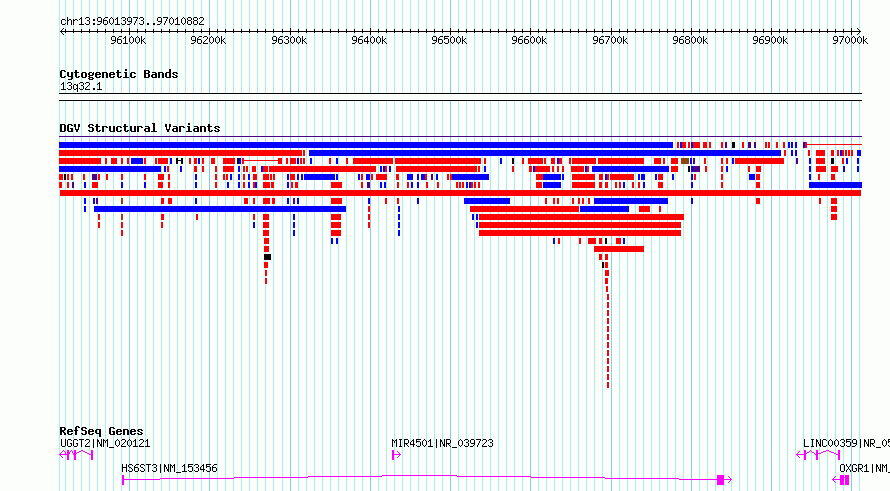Click the HS6ST3 terminal exon block
Screen dimensions: 890x491
coord(720,480)
